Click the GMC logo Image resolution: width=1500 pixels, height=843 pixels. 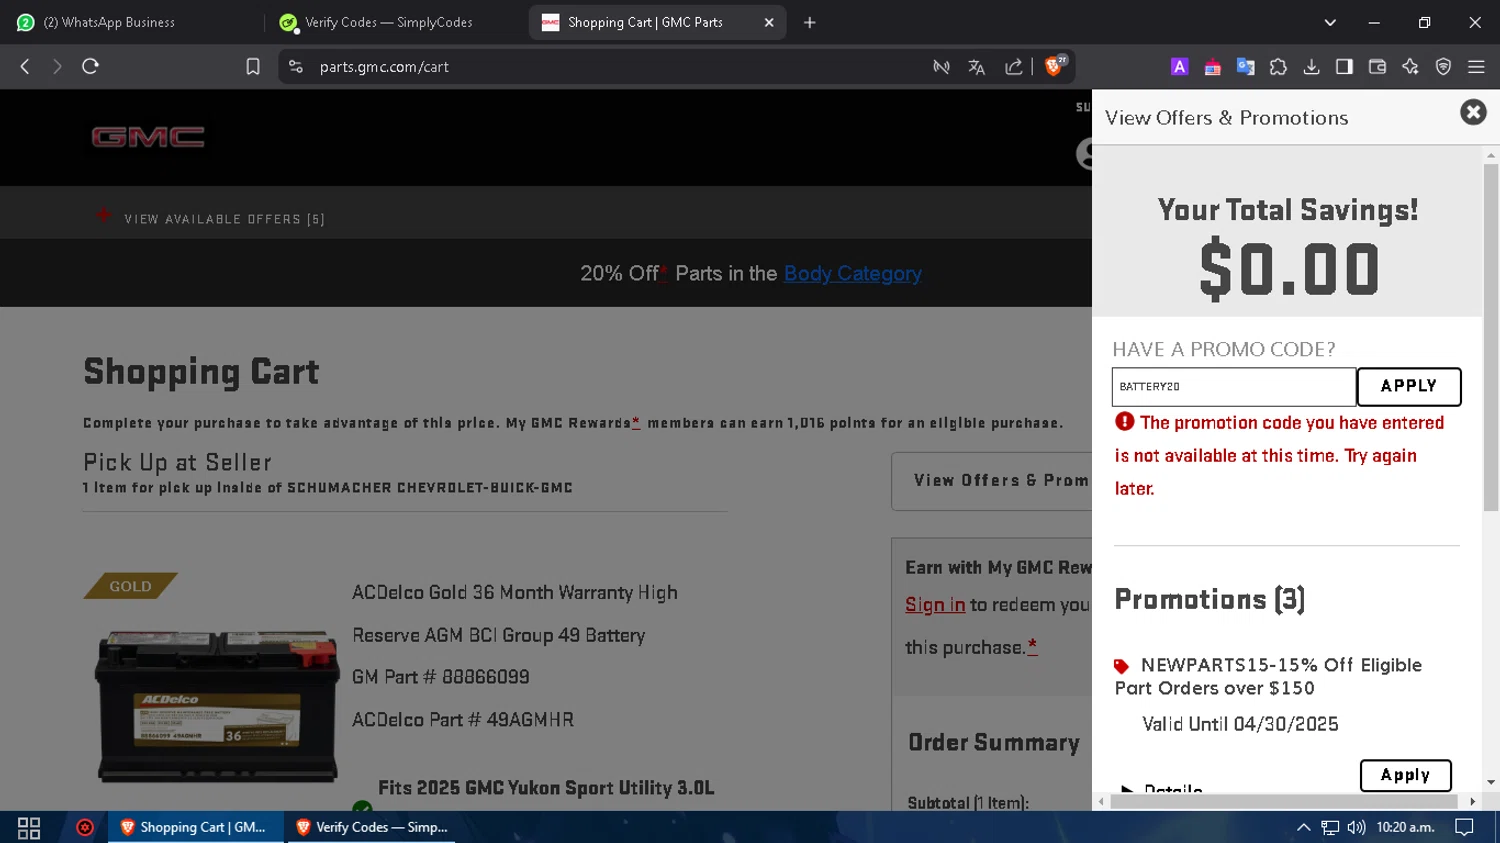[148, 137]
